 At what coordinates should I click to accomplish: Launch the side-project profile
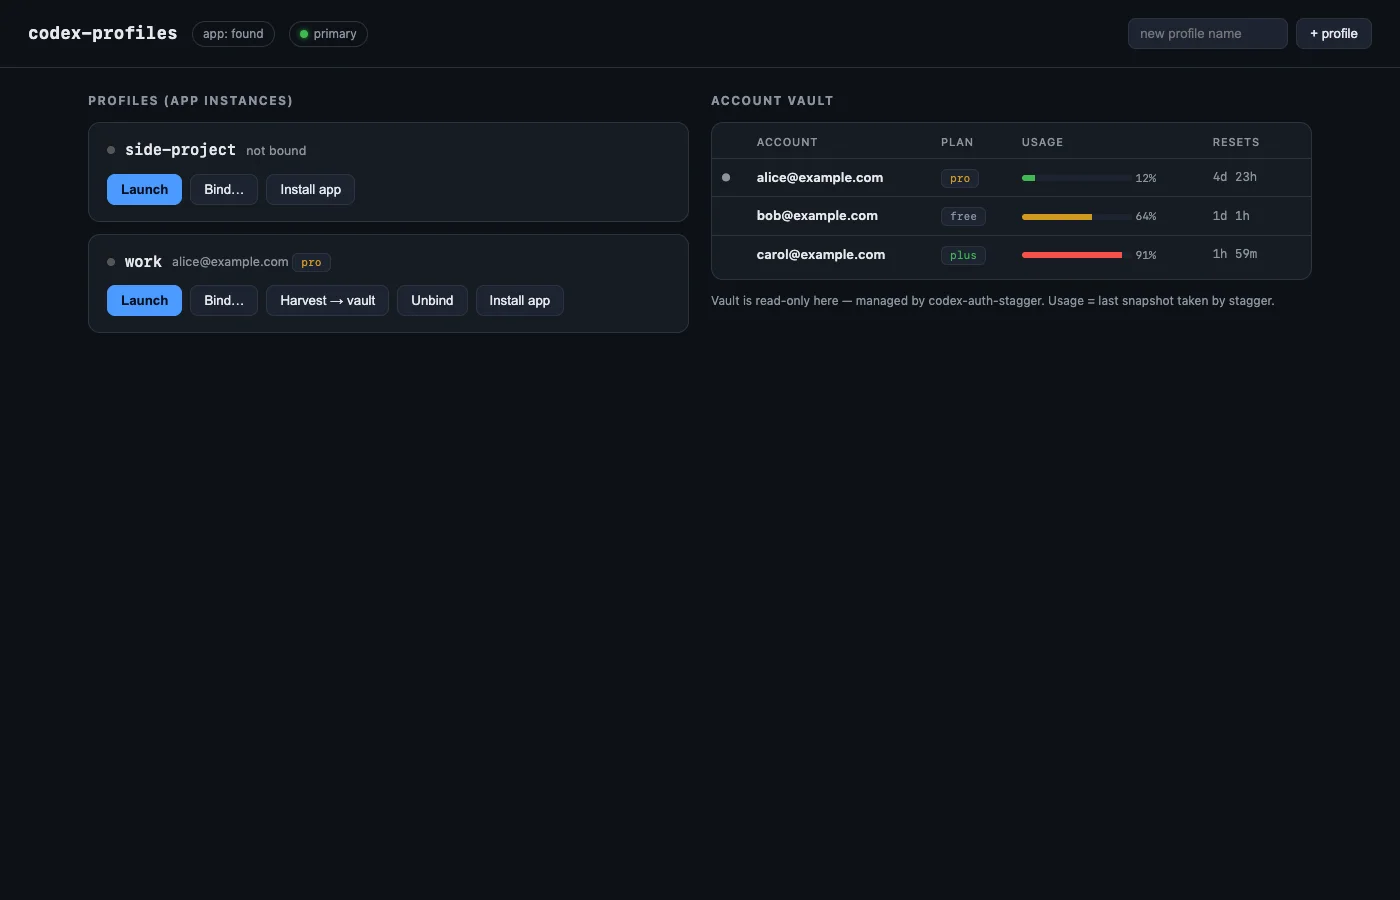pyautogui.click(x=144, y=189)
